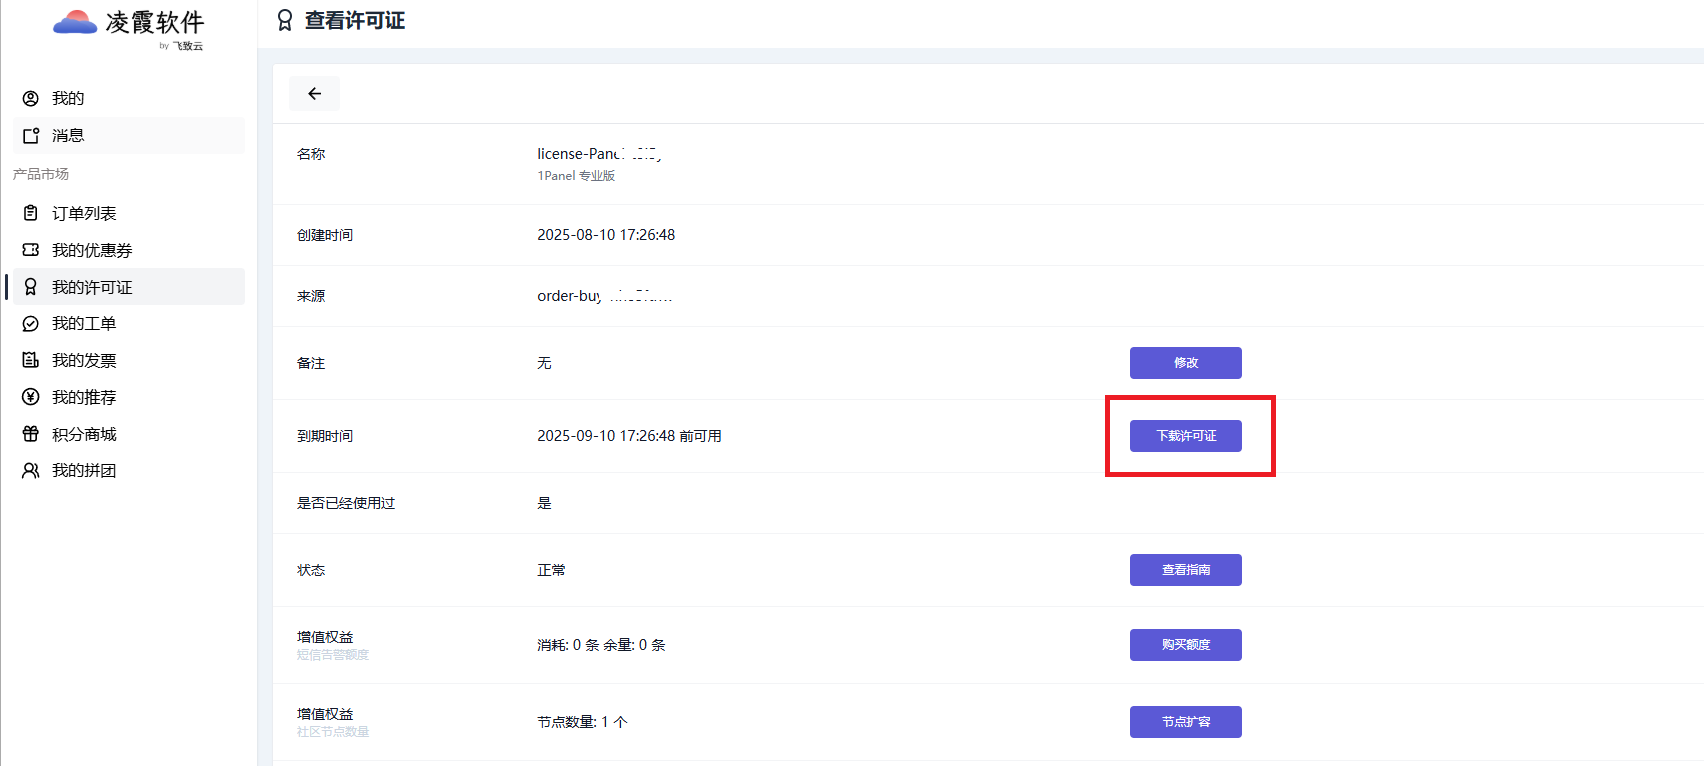1704x766 pixels.
Task: Click the 我的 profile icon in sidebar
Action: click(x=31, y=98)
